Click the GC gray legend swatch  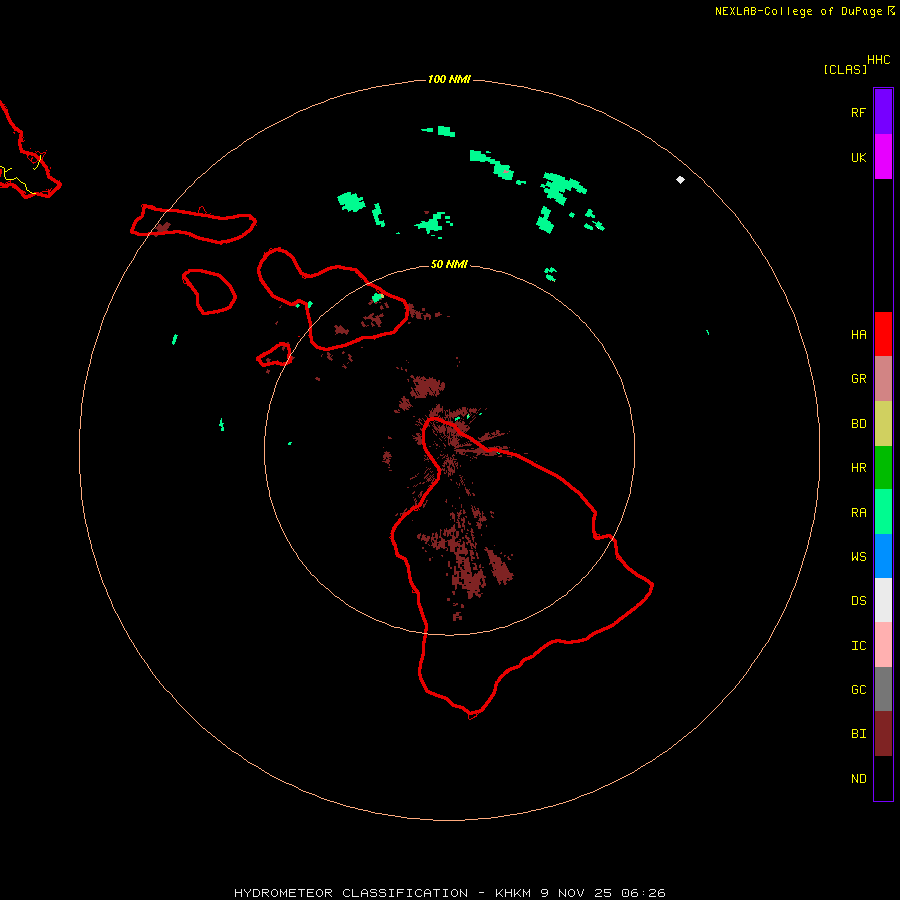[x=883, y=689]
